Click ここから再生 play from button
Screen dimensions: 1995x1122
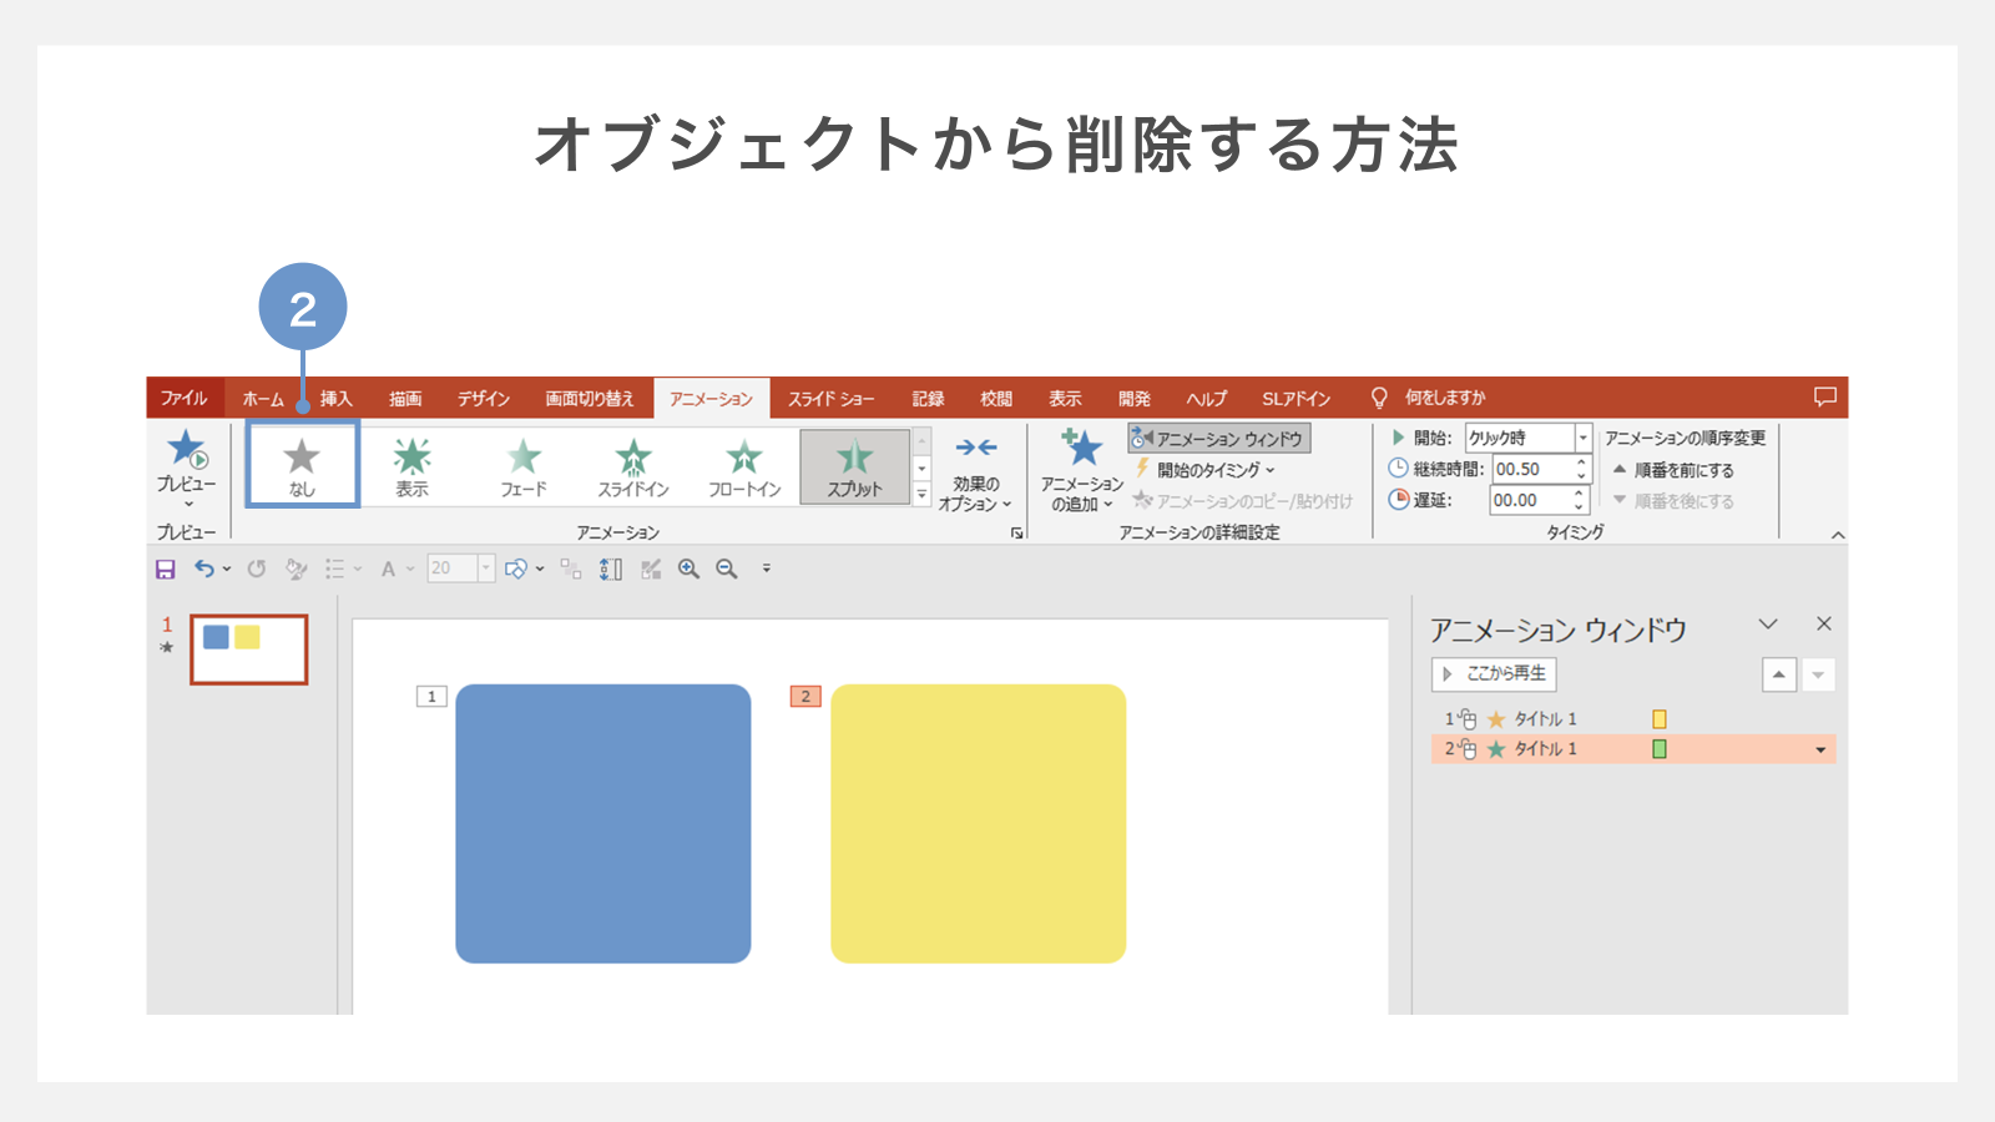[x=1494, y=674]
